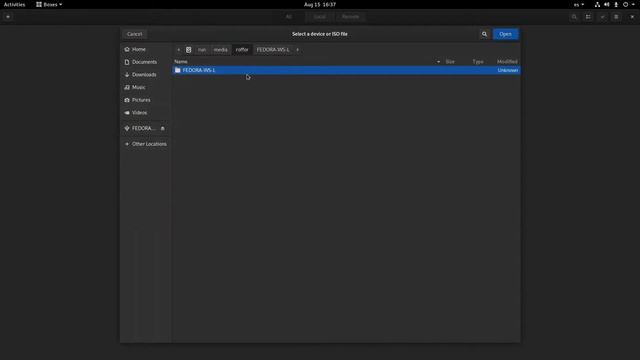Sort by Modified column
The width and height of the screenshot is (640, 360).
click(x=507, y=62)
